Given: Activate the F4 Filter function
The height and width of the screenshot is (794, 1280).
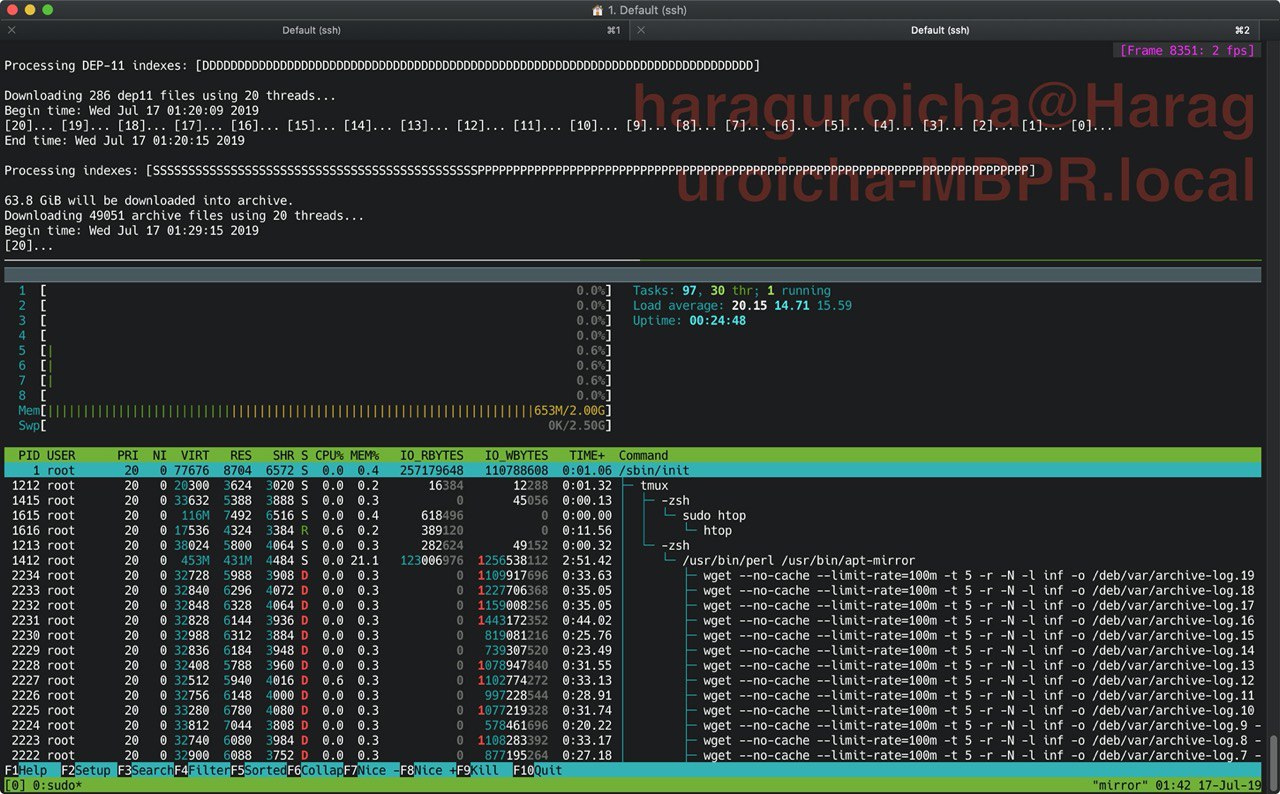Looking at the screenshot, I should 203,771.
